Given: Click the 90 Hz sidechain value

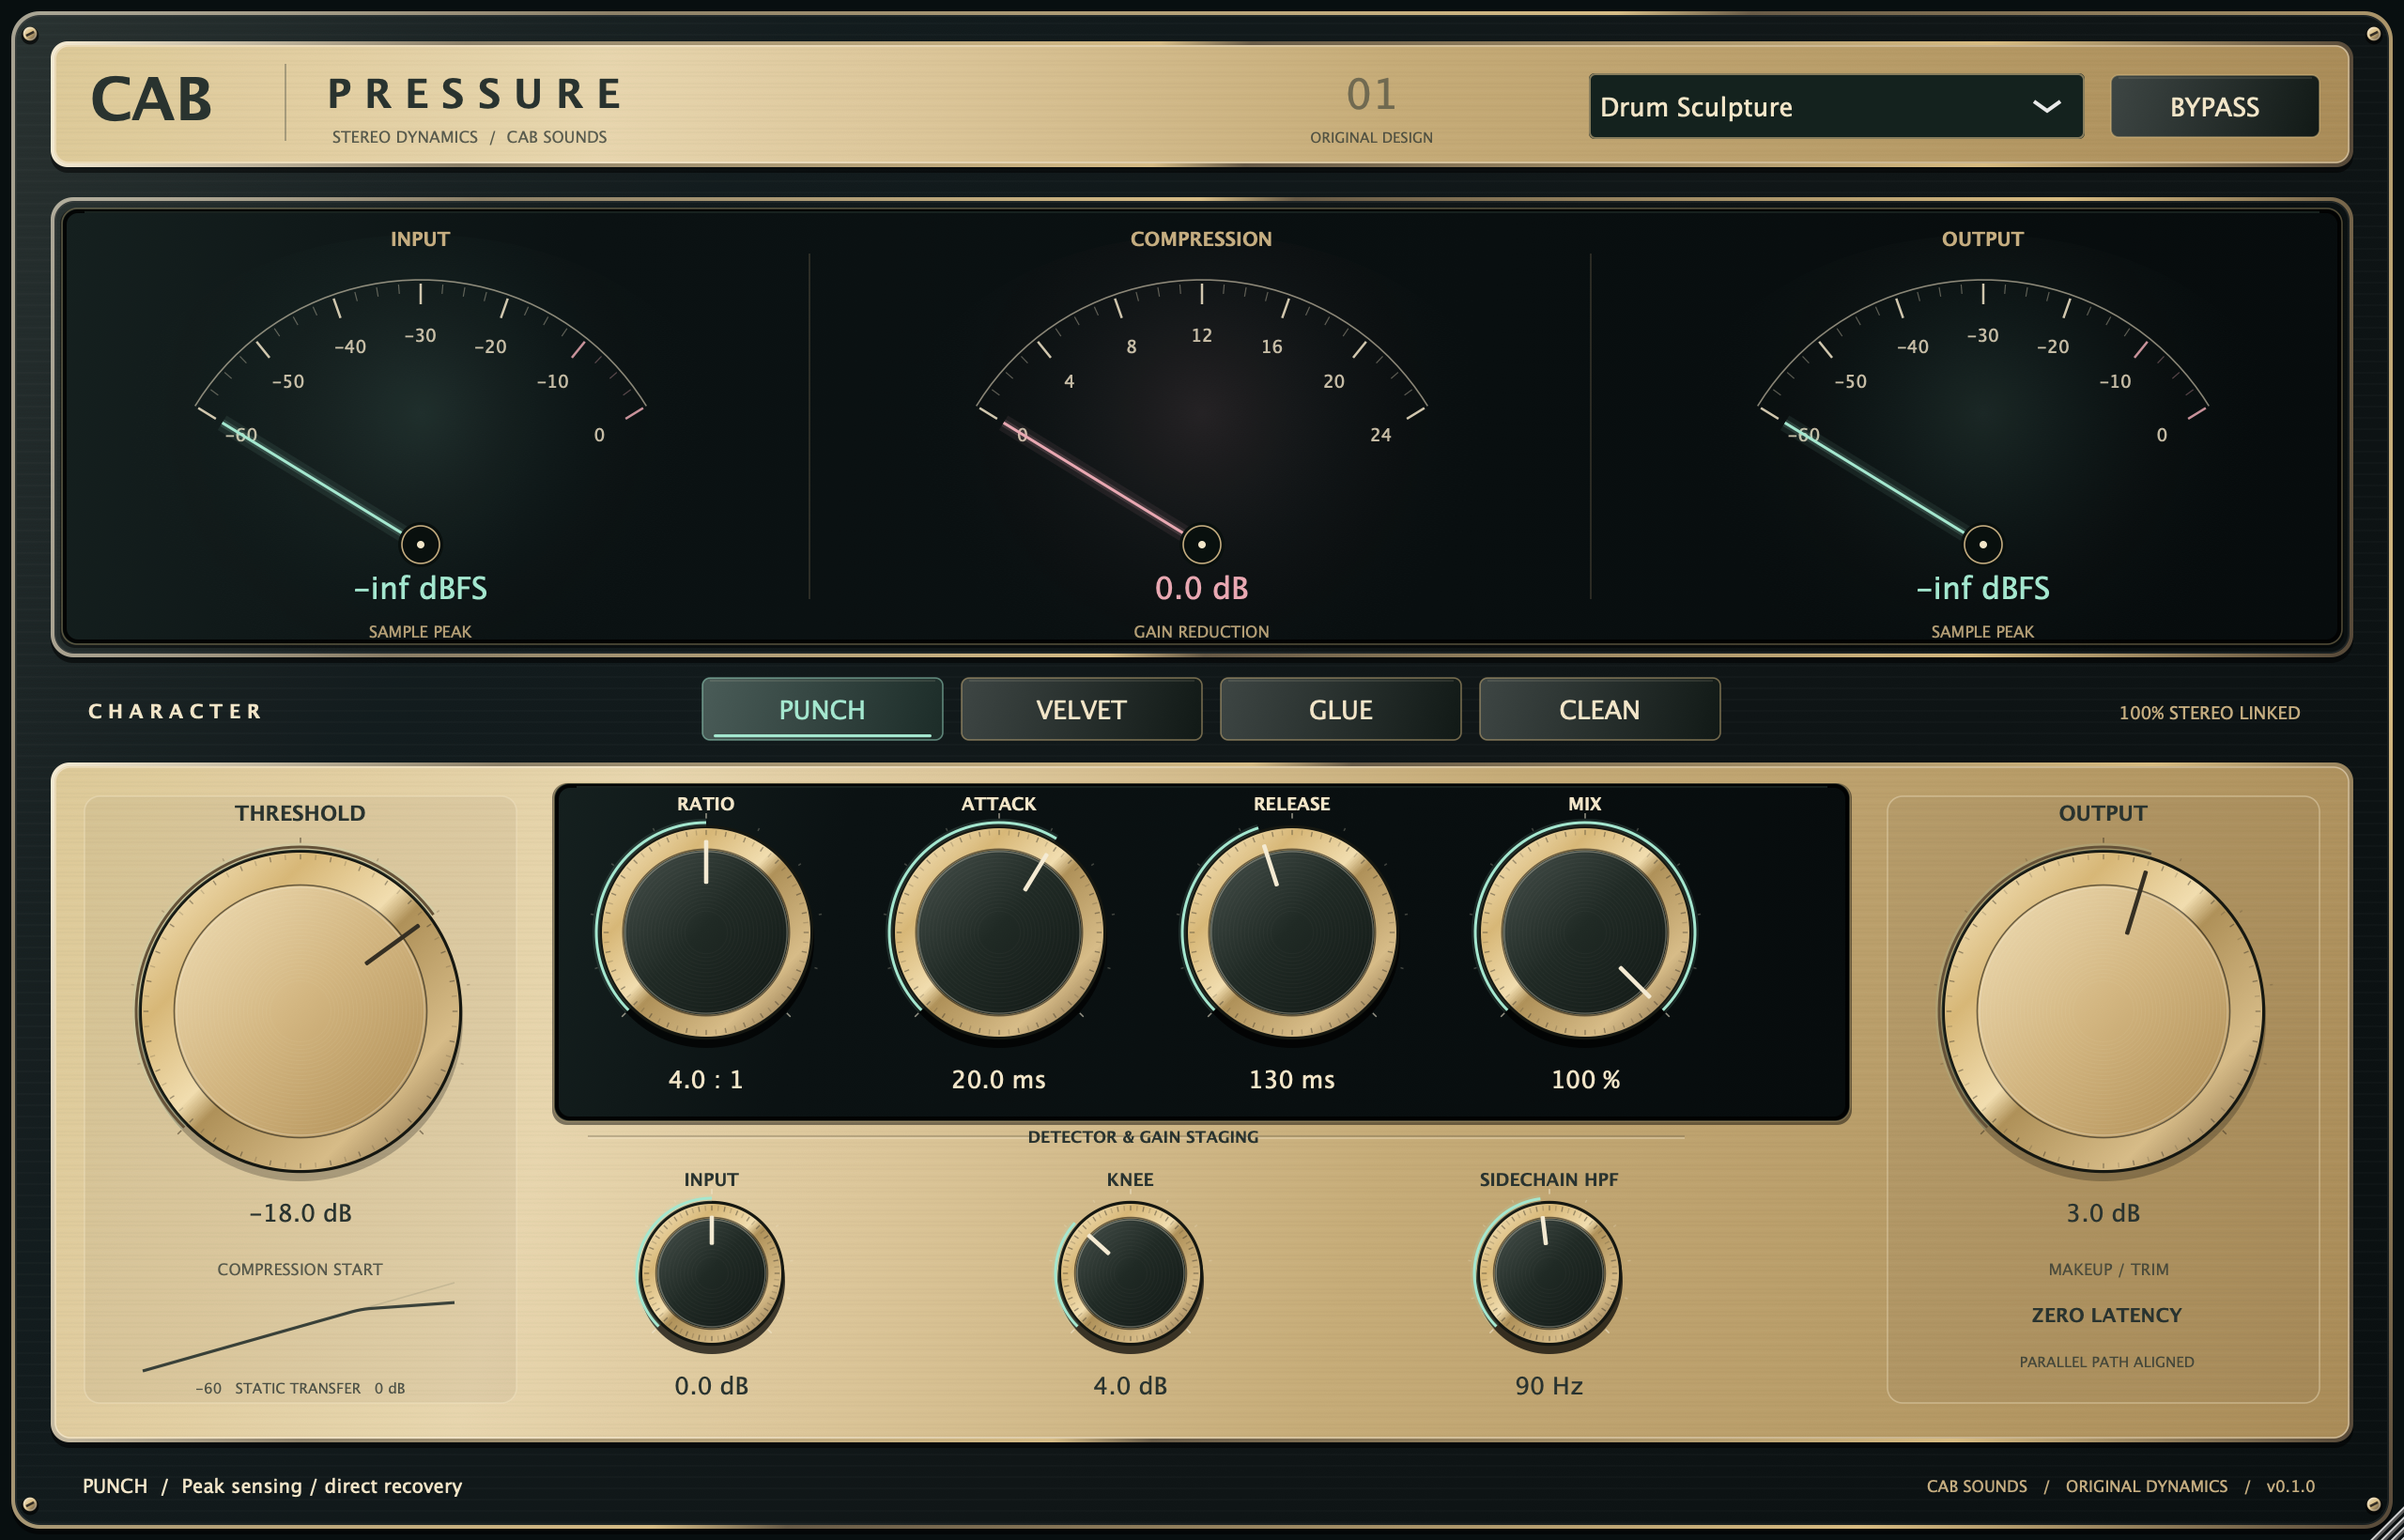Looking at the screenshot, I should click(x=1548, y=1386).
